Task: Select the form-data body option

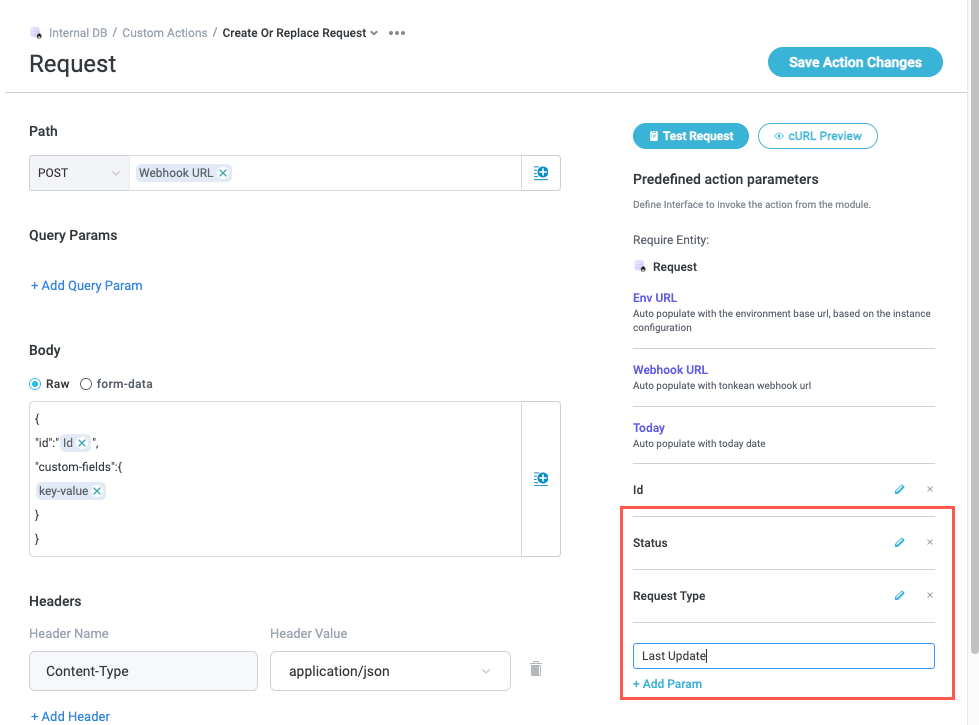Action: (86, 384)
